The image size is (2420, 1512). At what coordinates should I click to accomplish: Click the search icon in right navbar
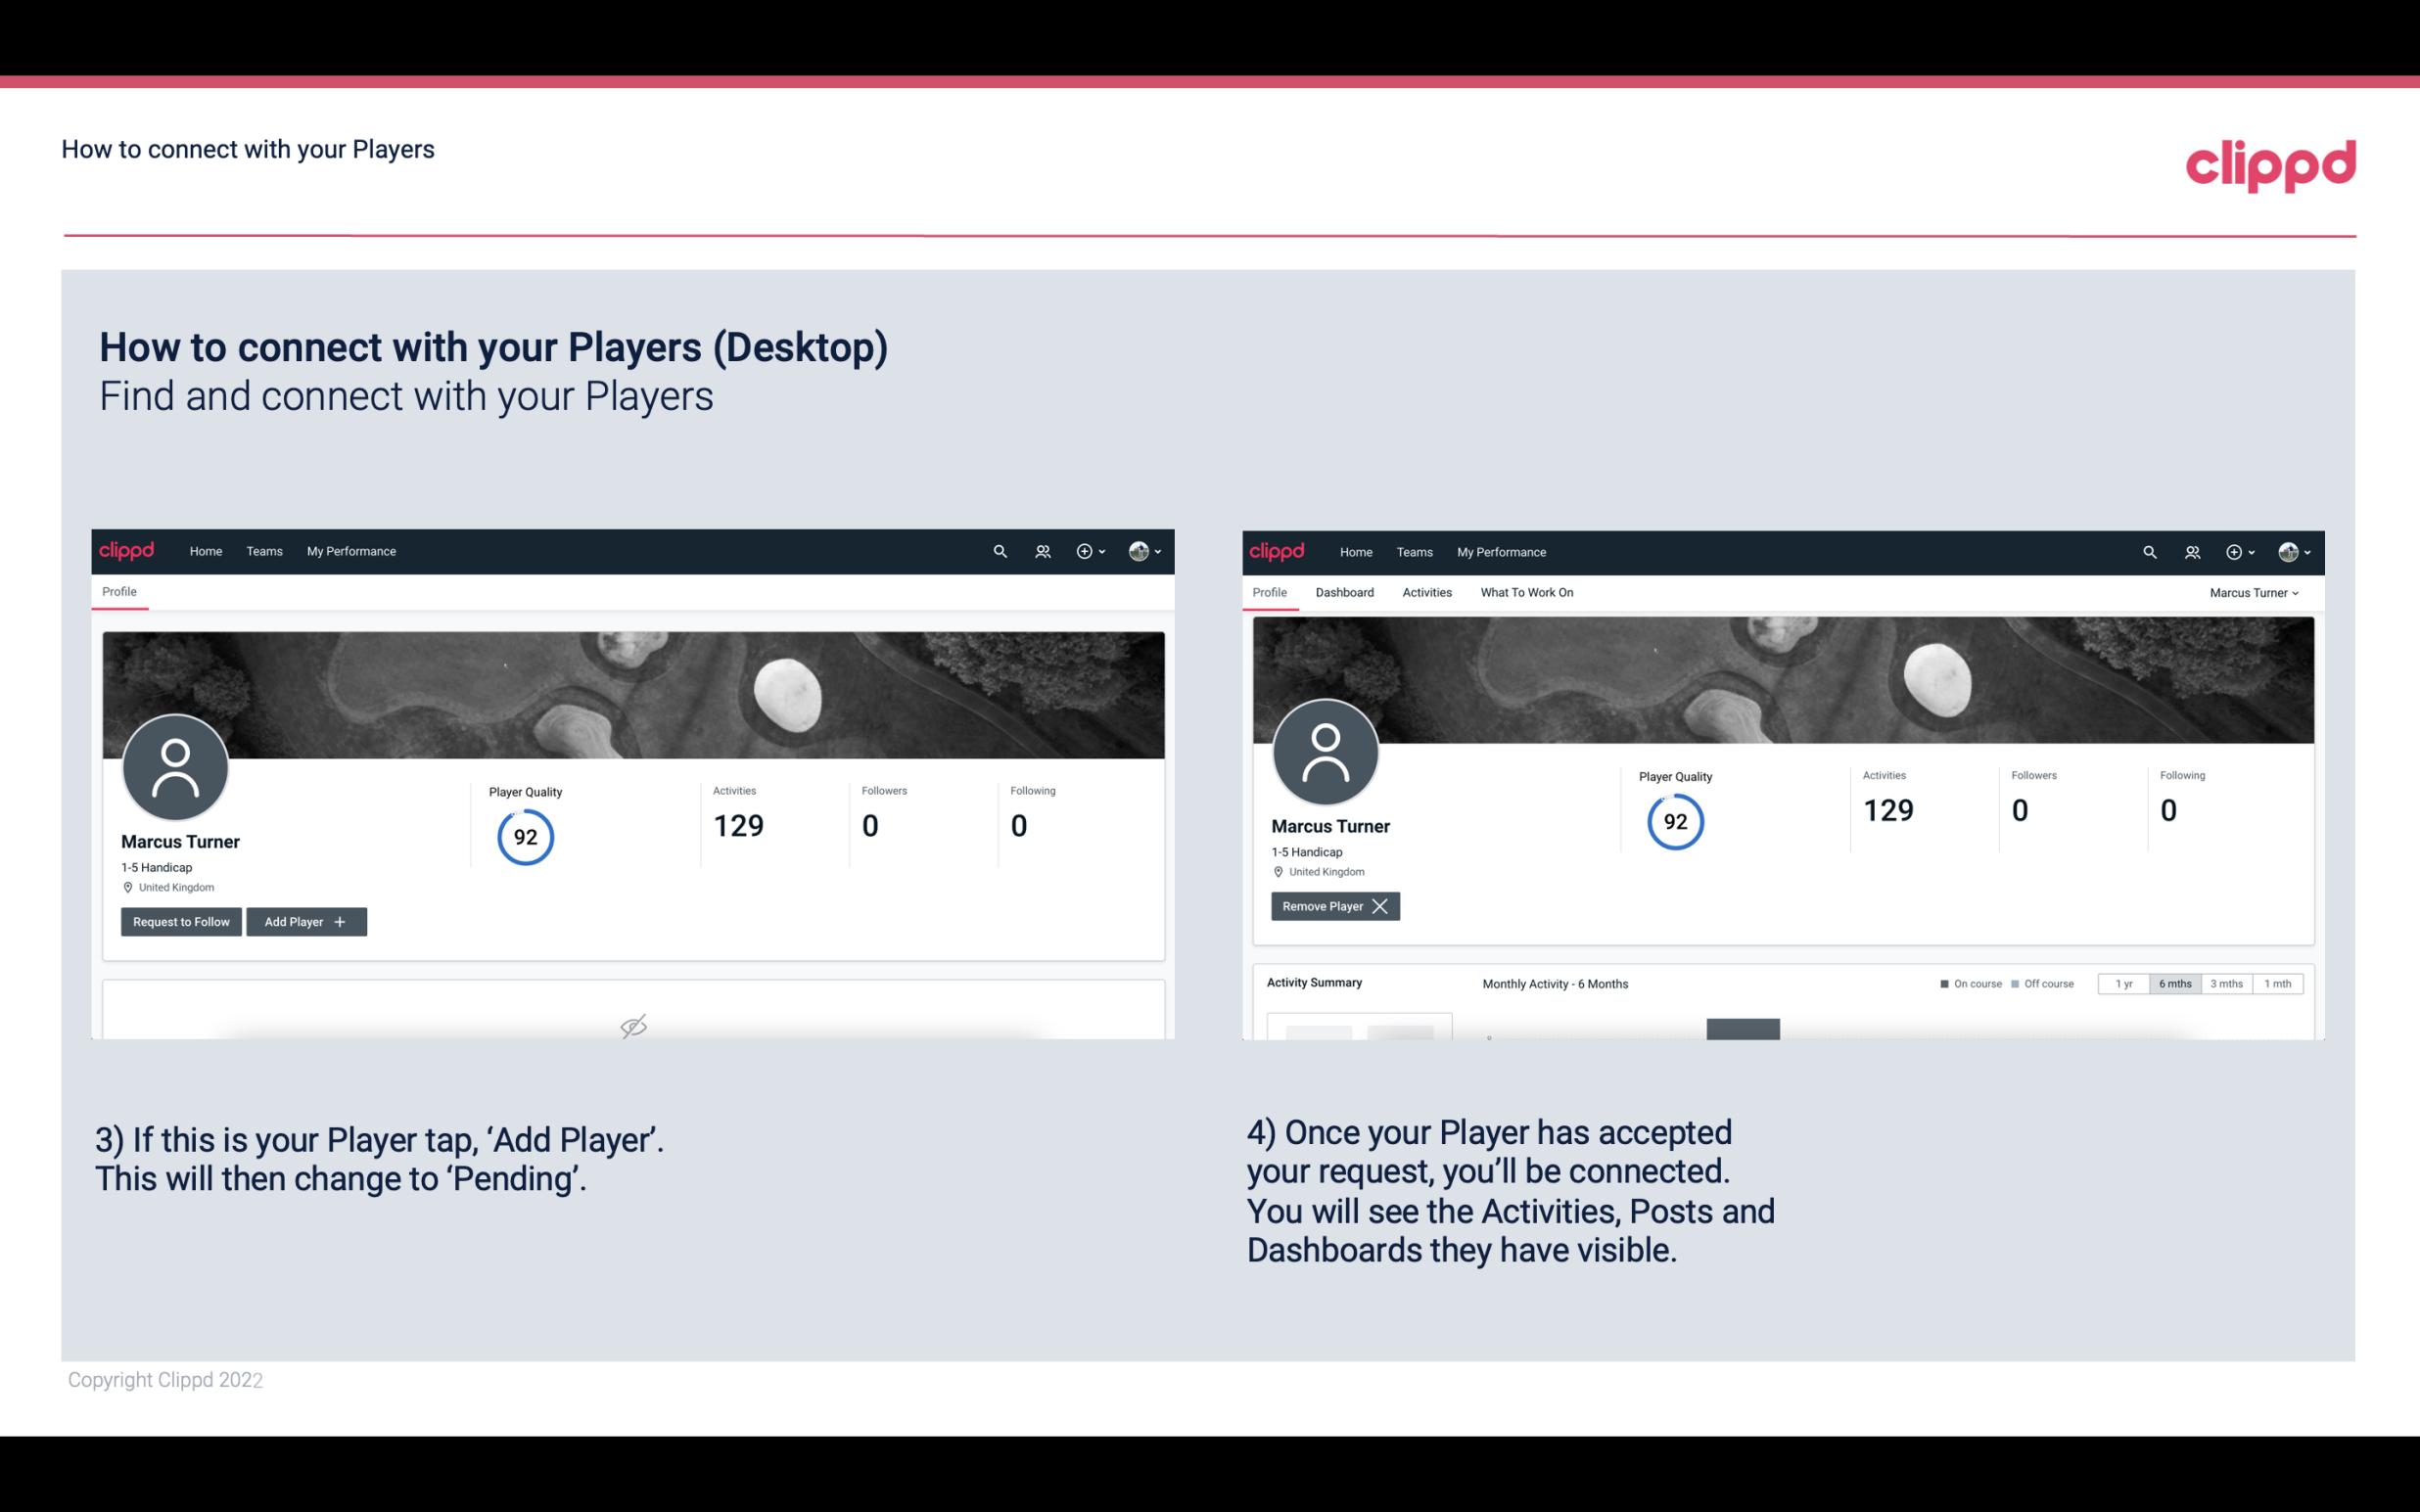[x=2147, y=550]
